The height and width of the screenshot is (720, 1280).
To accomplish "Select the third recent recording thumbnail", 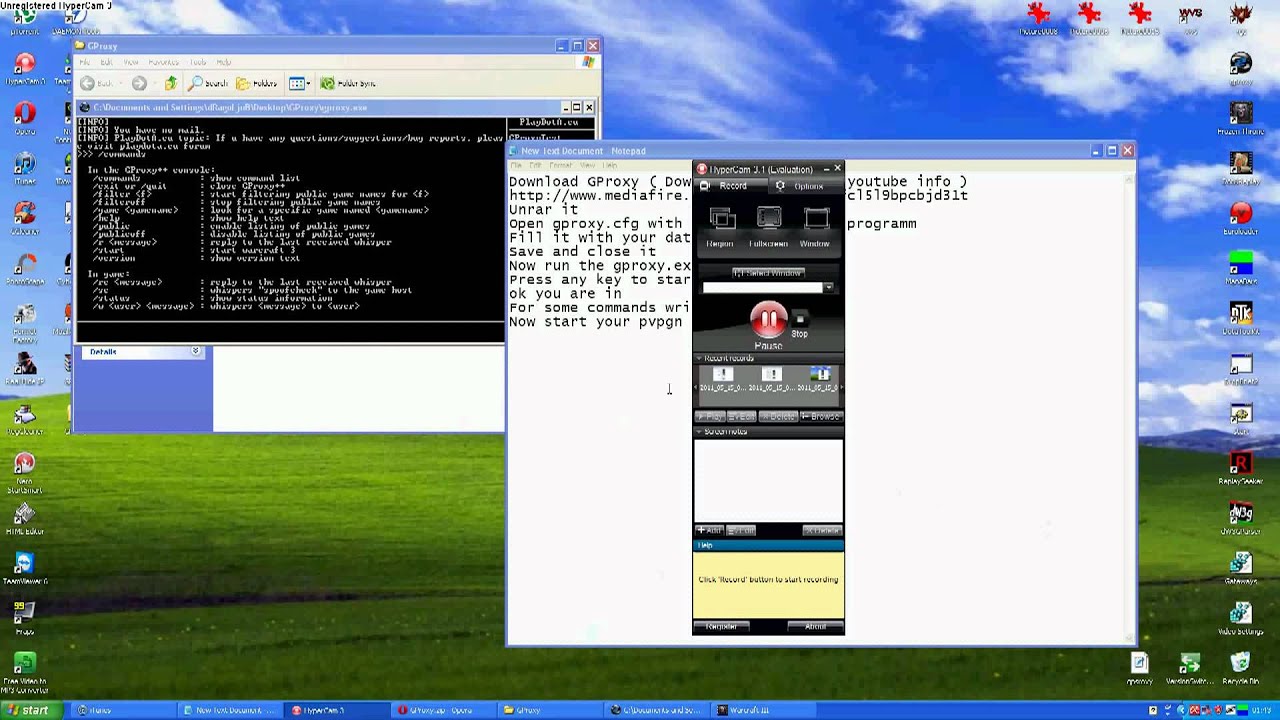I will (x=818, y=380).
